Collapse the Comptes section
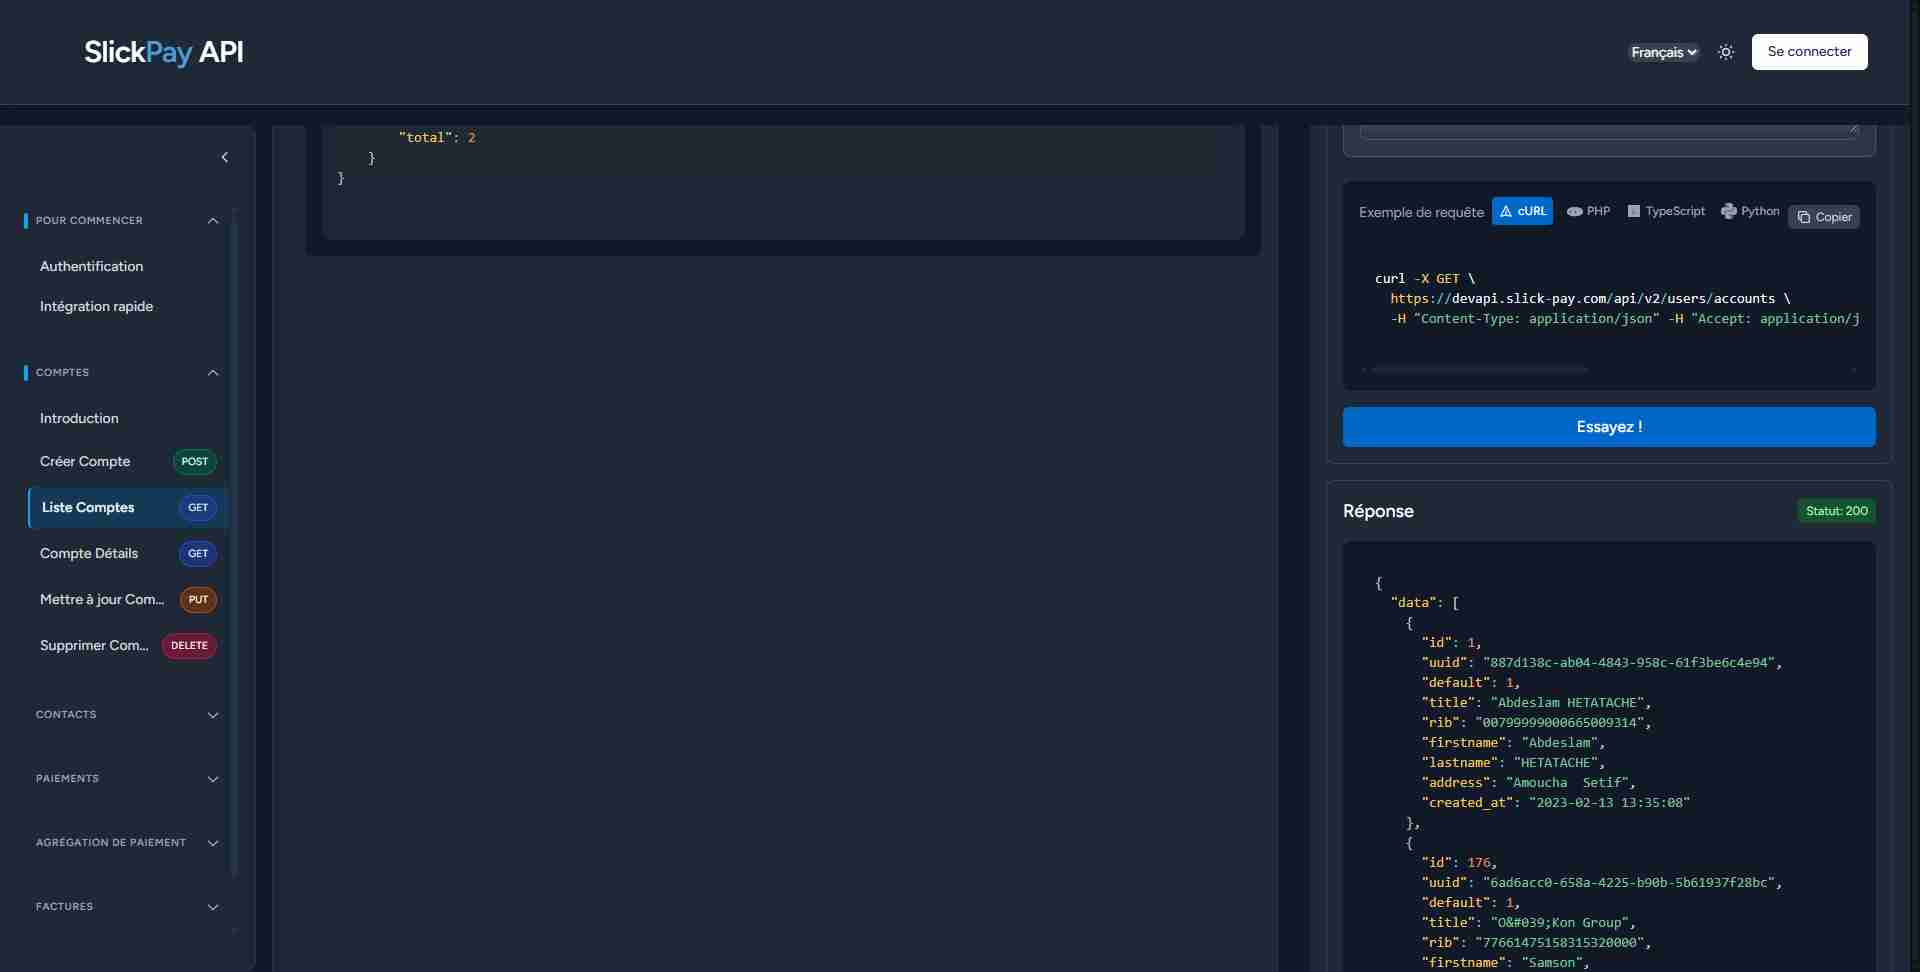Image resolution: width=1920 pixels, height=972 pixels. pyautogui.click(x=212, y=372)
